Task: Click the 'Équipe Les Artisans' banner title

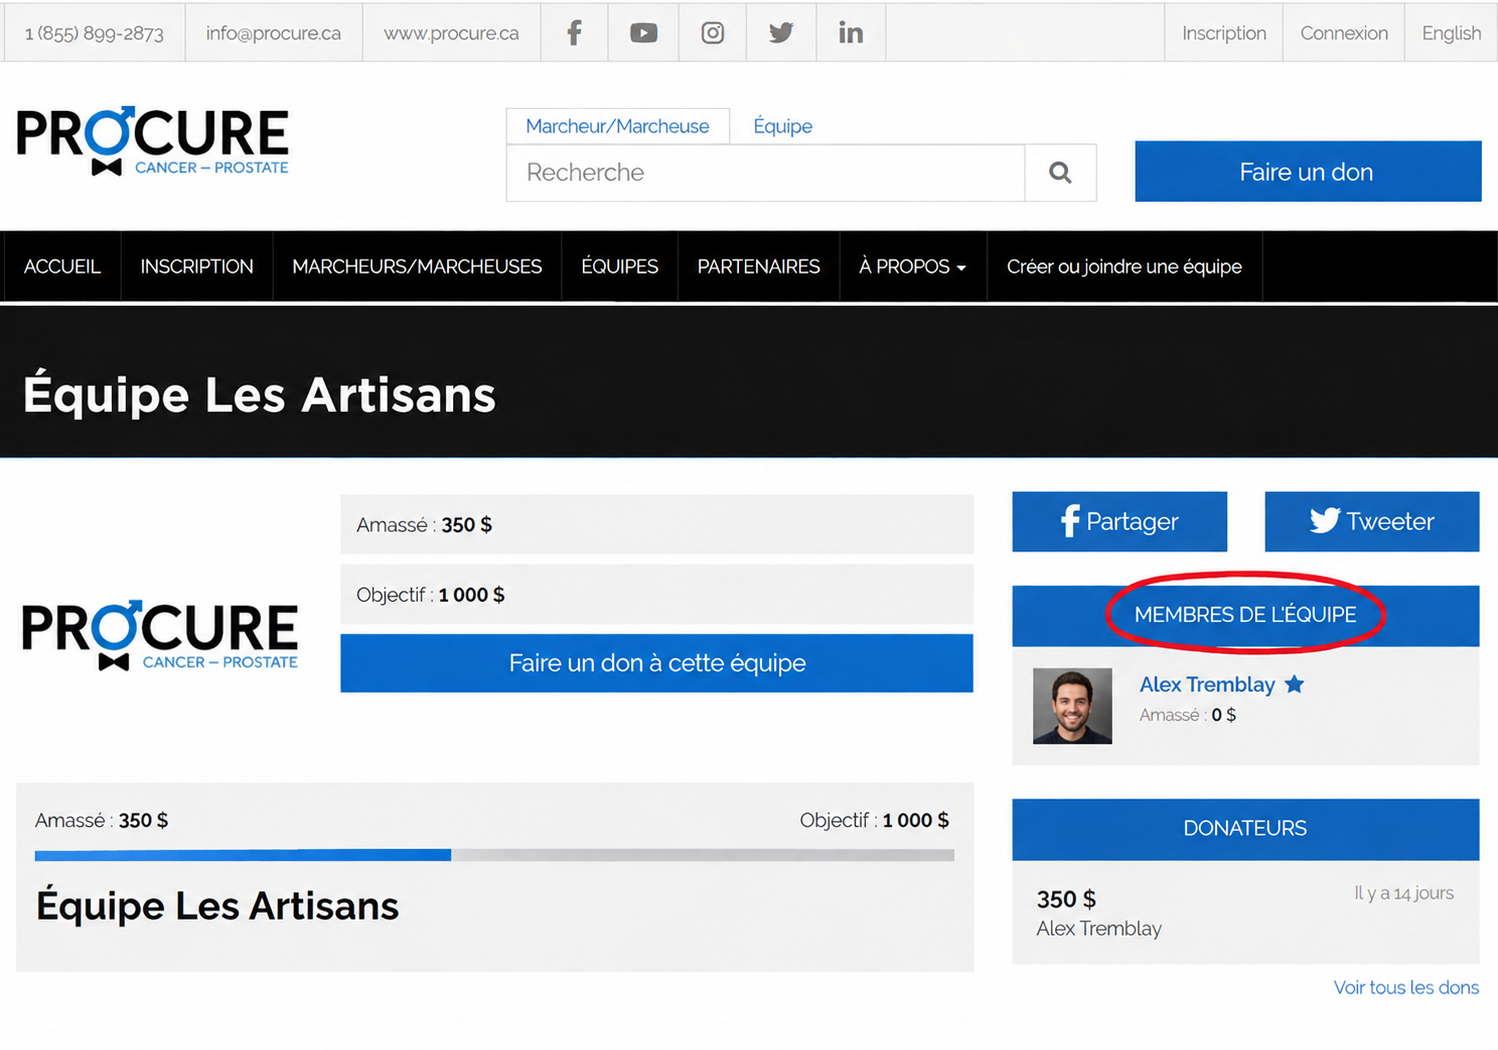Action: (x=259, y=394)
